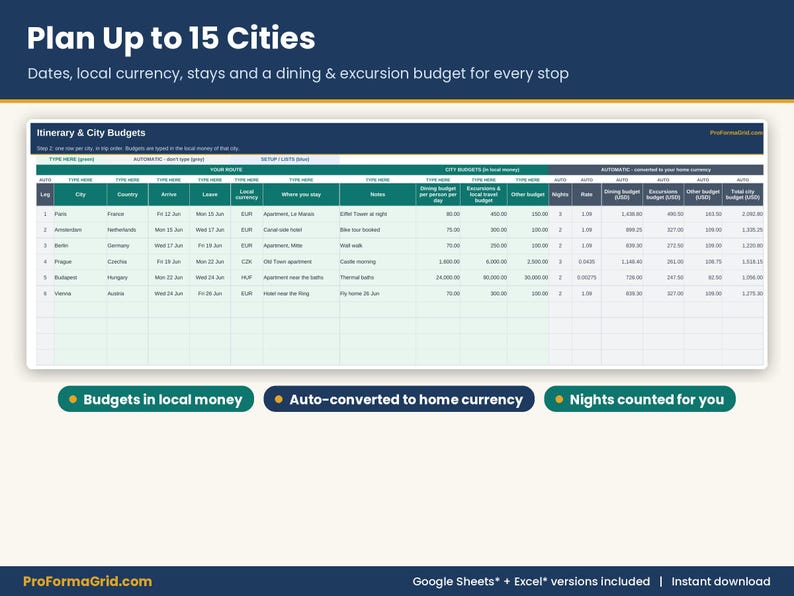Select the 'YOUR ROUTE' section header
794x596 pixels.
(226, 170)
